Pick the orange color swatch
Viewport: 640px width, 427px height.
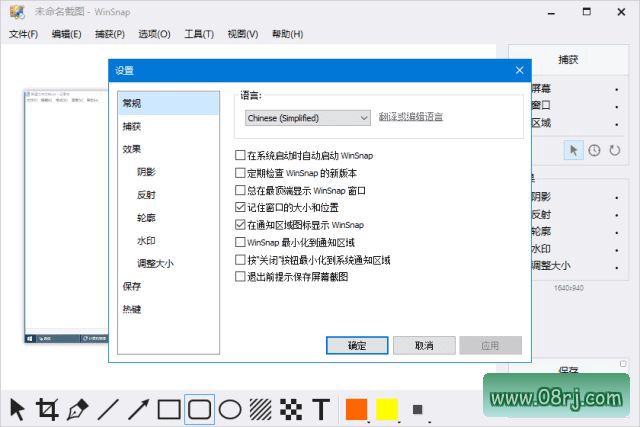click(x=357, y=409)
